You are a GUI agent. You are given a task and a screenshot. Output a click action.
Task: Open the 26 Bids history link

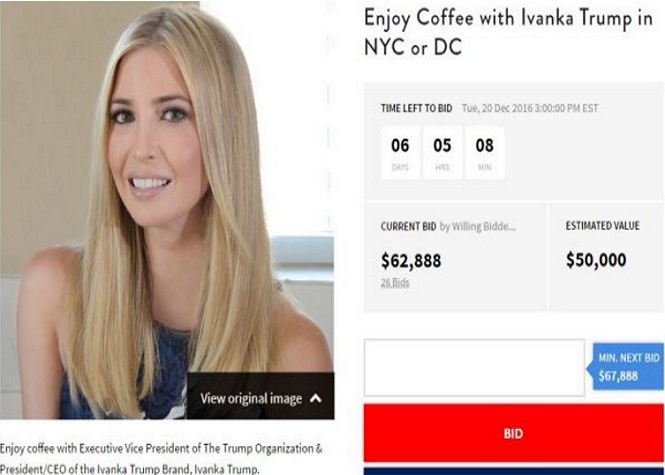(395, 282)
